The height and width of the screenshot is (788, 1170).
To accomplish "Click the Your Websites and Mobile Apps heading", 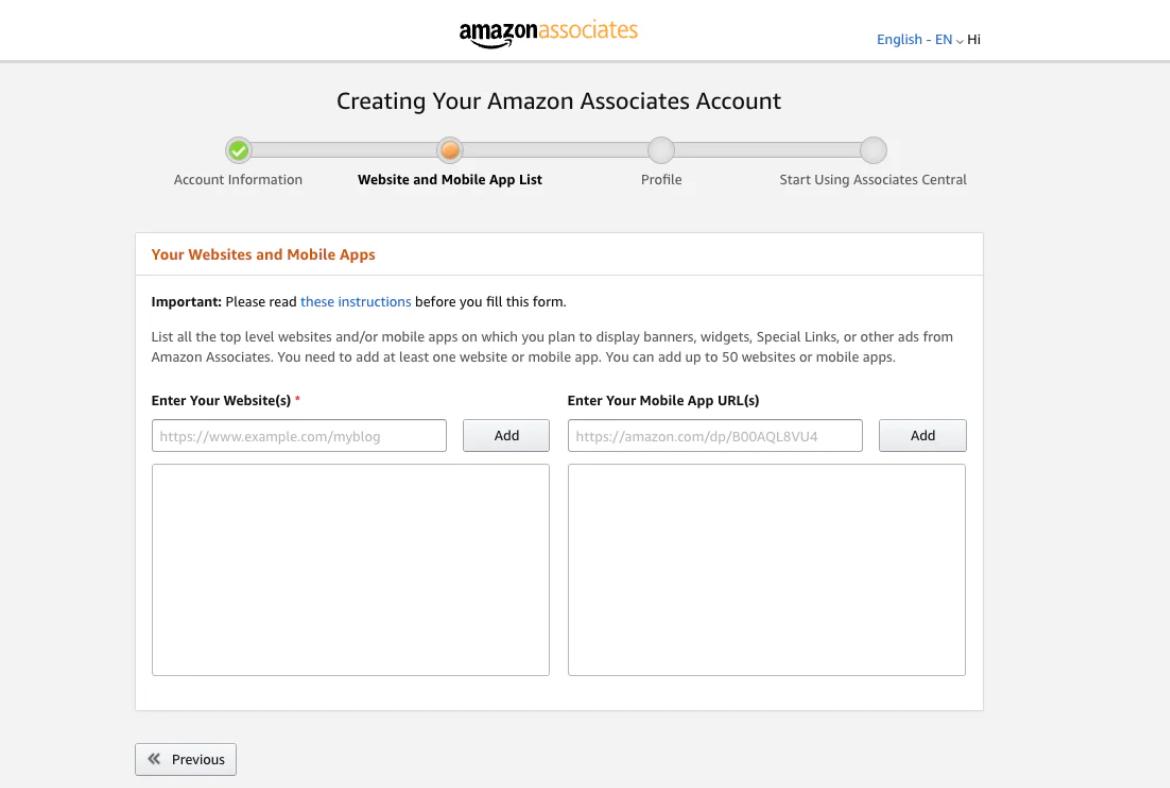I will pos(263,255).
